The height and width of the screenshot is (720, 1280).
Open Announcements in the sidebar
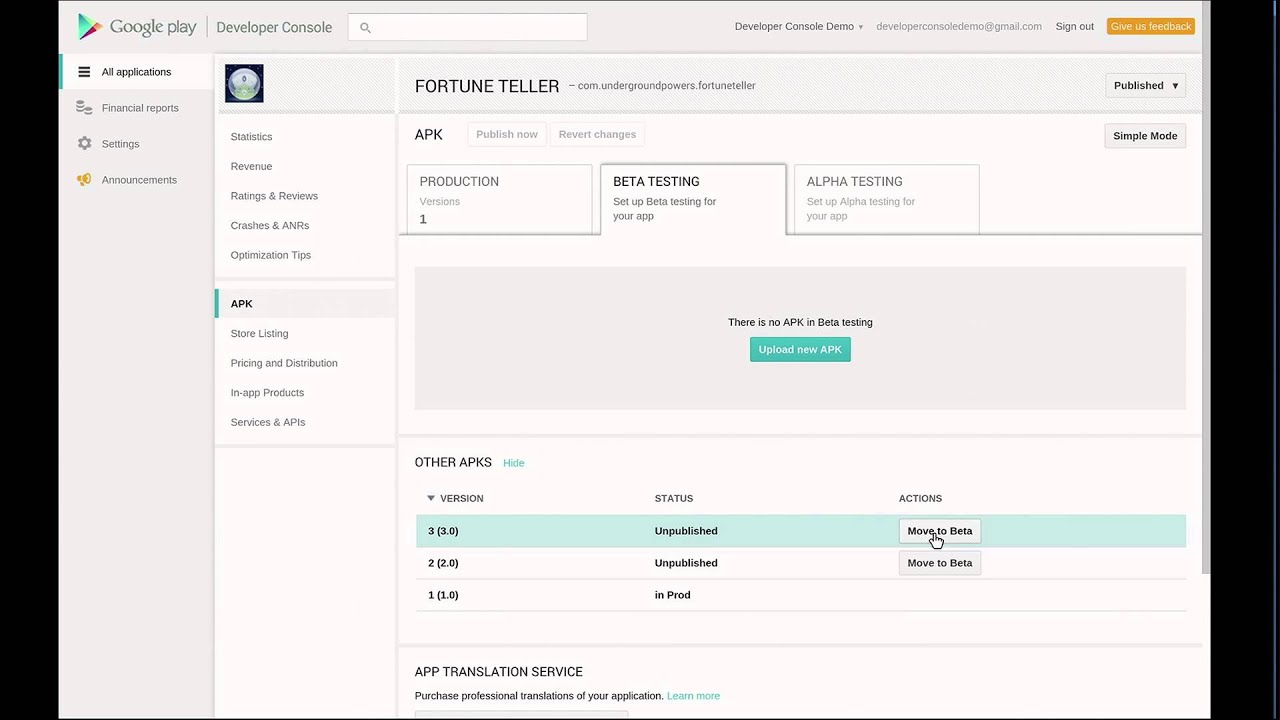[139, 180]
